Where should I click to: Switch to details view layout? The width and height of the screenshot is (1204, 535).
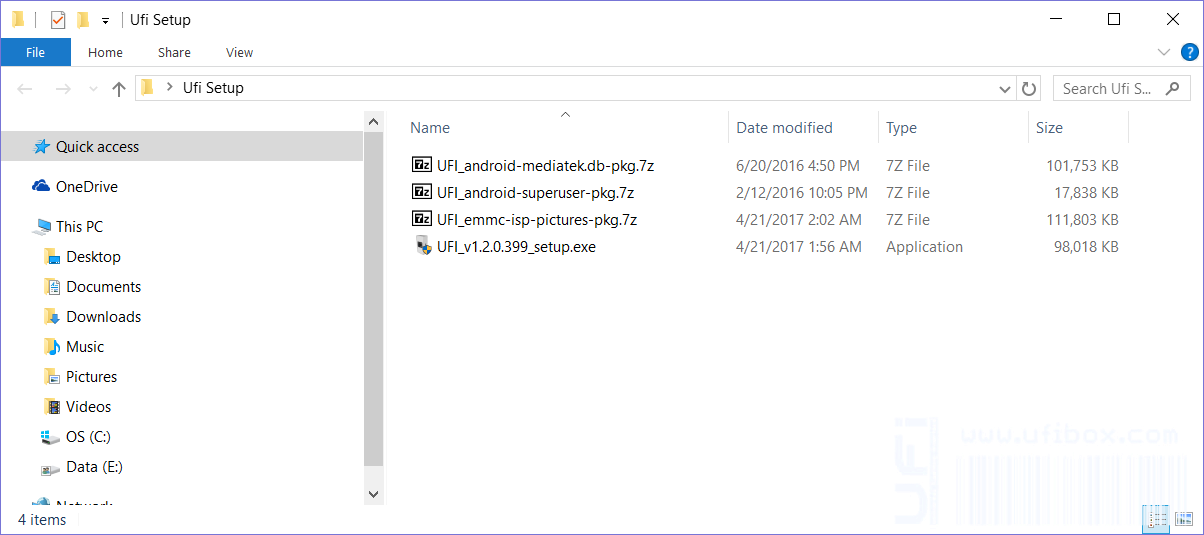click(1156, 517)
